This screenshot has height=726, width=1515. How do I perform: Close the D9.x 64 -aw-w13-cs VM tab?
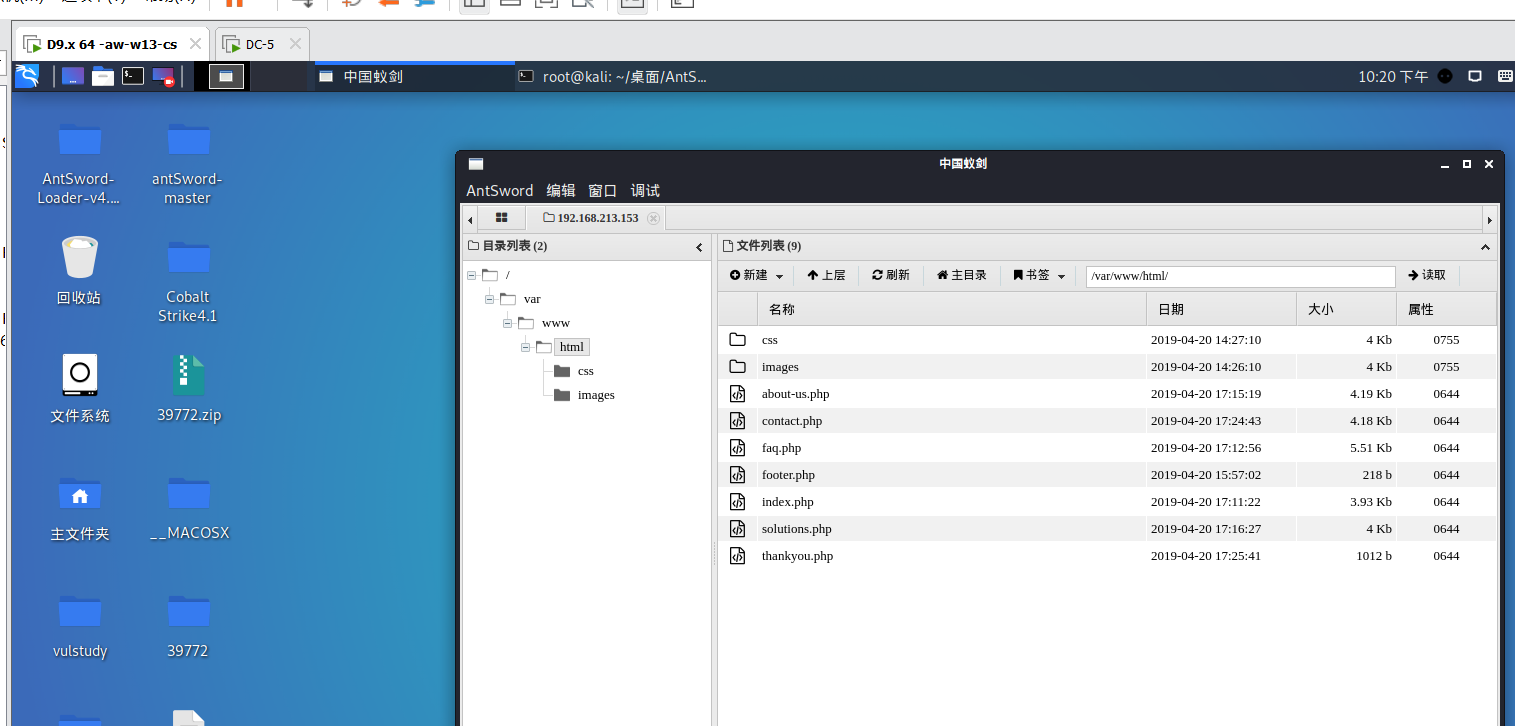tap(195, 44)
